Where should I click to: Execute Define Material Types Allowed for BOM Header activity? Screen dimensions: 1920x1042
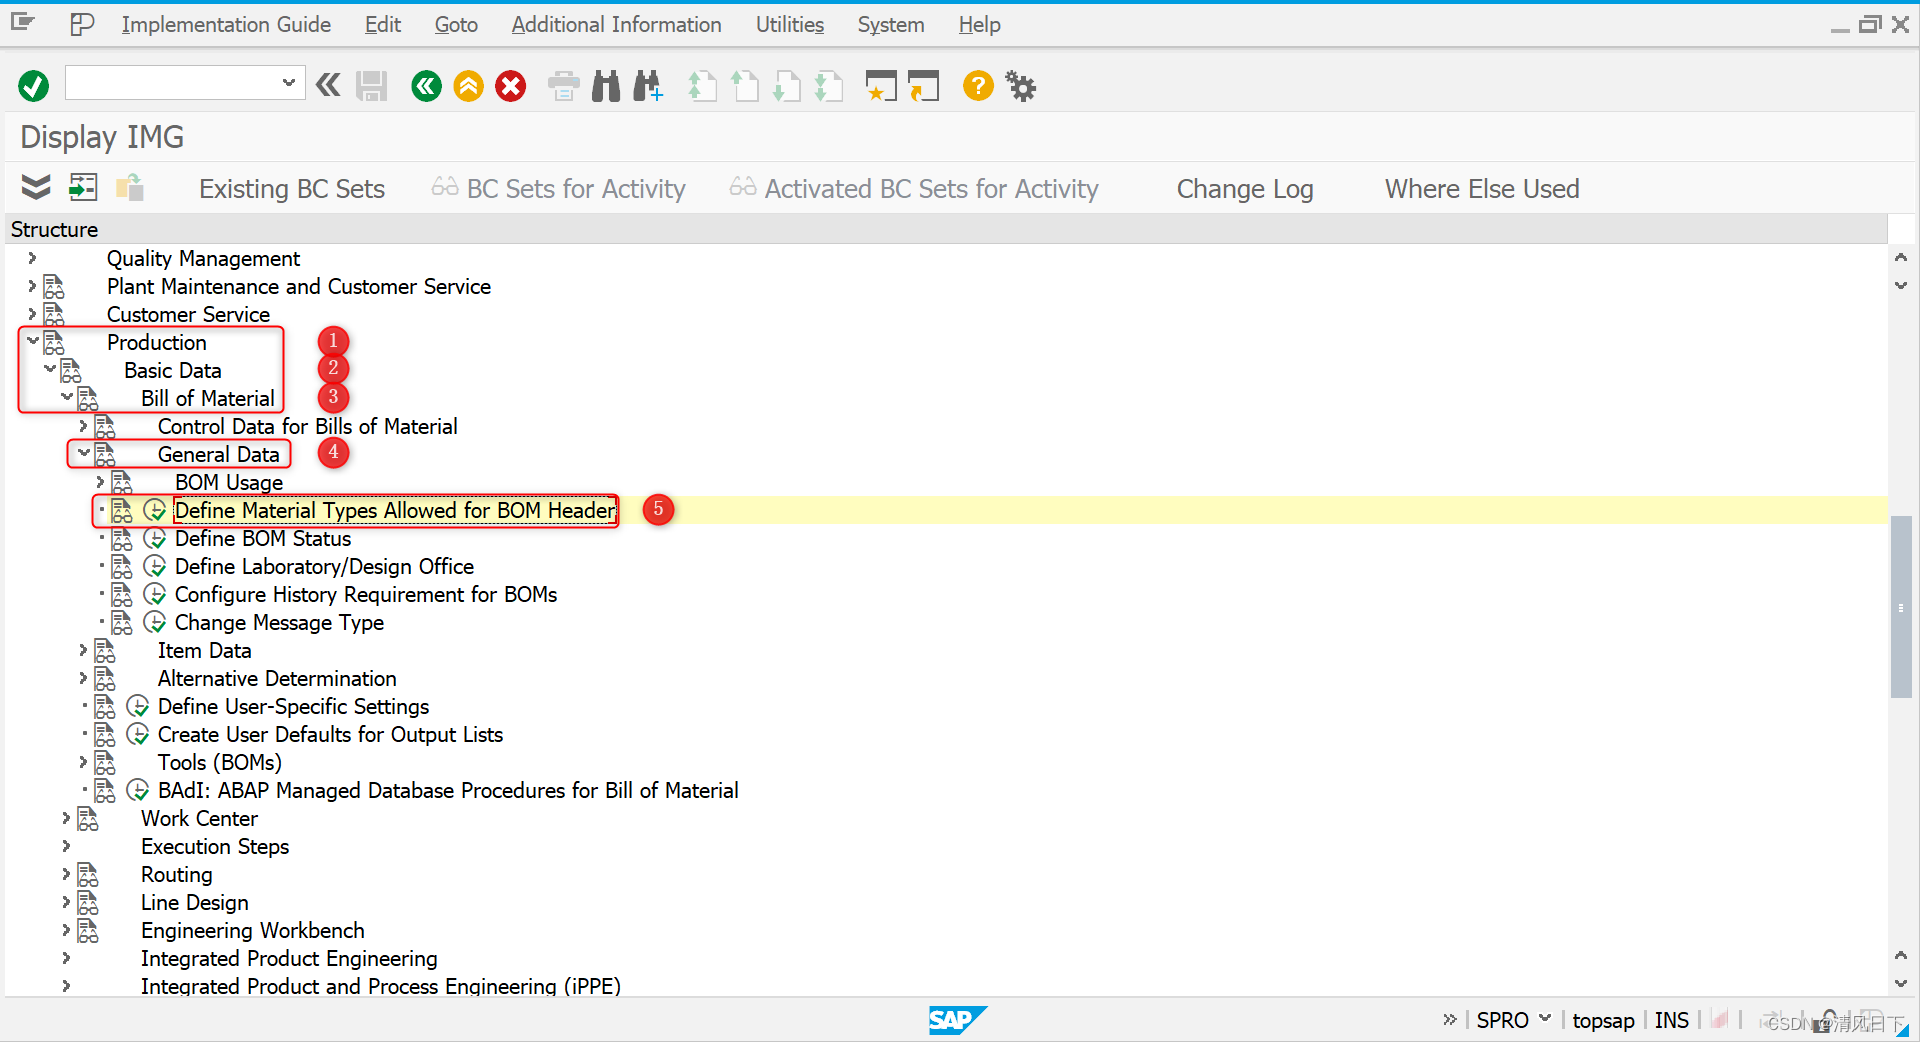tap(155, 510)
